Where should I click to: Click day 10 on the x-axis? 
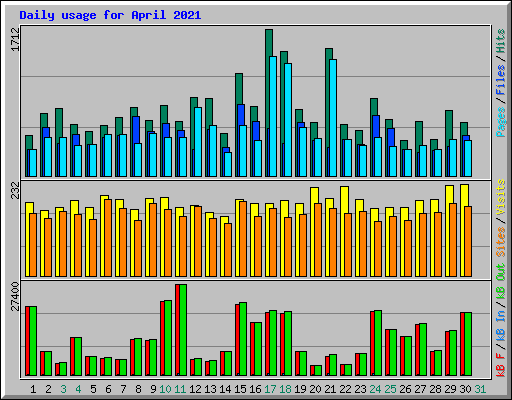click(165, 389)
